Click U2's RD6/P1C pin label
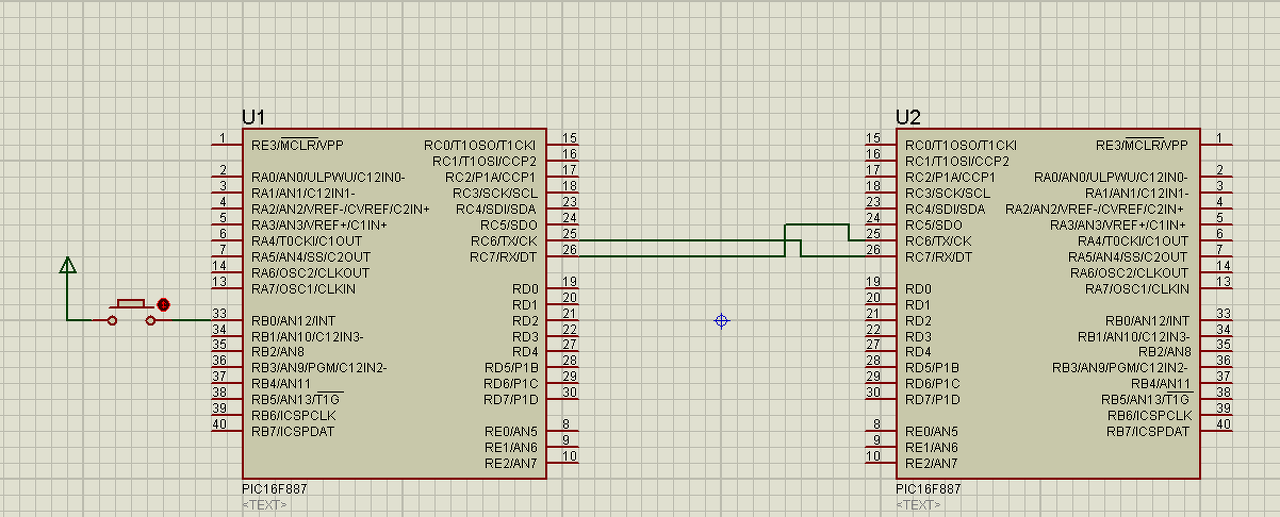 coord(932,383)
